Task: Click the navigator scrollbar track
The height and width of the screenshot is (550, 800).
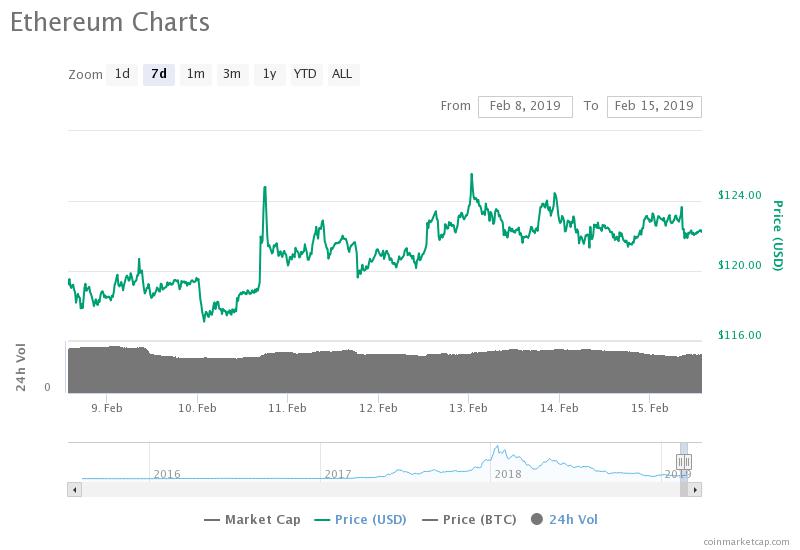Action: (x=380, y=490)
